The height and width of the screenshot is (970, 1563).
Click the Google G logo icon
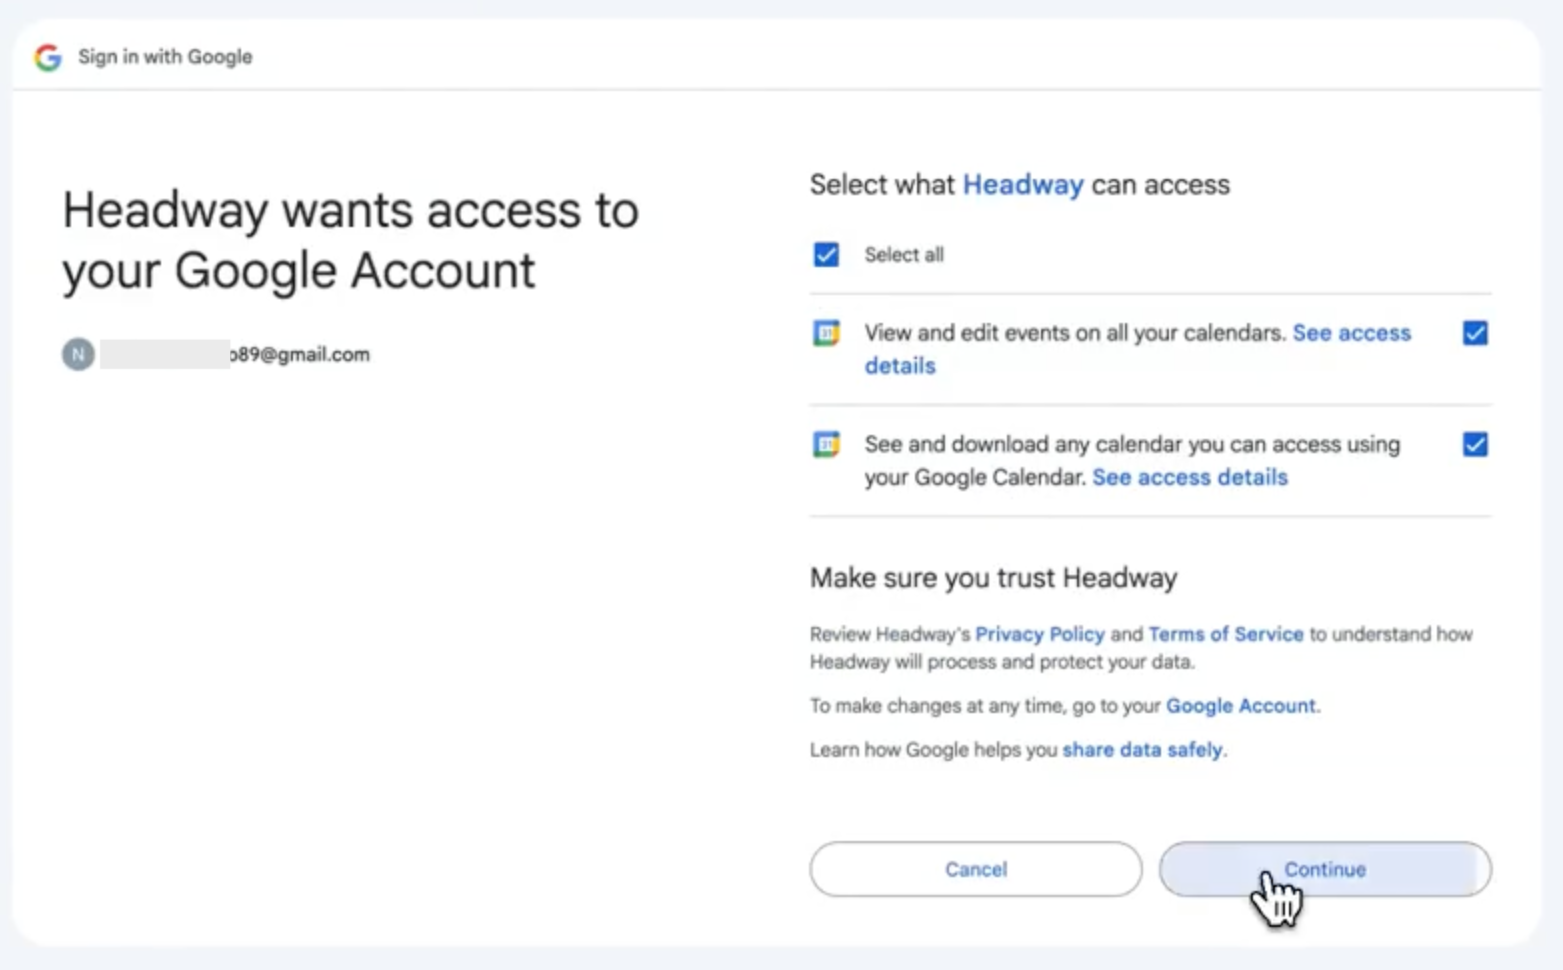(x=48, y=57)
